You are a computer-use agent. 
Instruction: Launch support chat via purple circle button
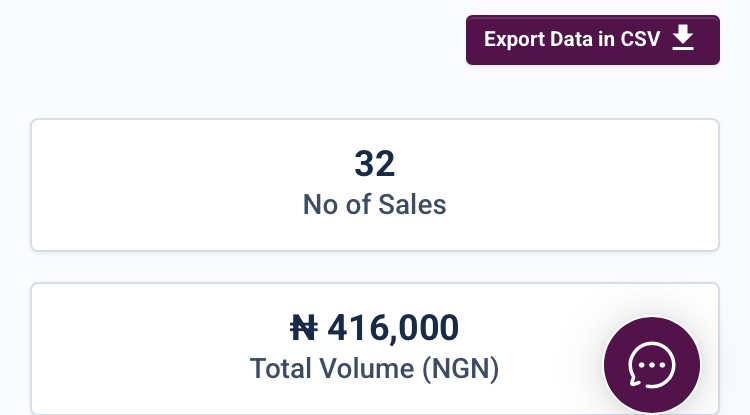(652, 365)
